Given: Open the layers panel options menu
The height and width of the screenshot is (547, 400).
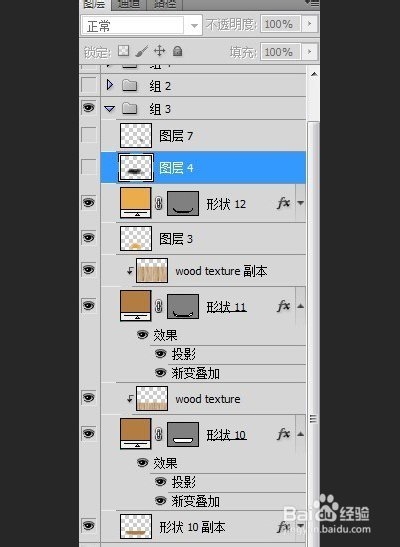Looking at the screenshot, I should pyautogui.click(x=312, y=3).
